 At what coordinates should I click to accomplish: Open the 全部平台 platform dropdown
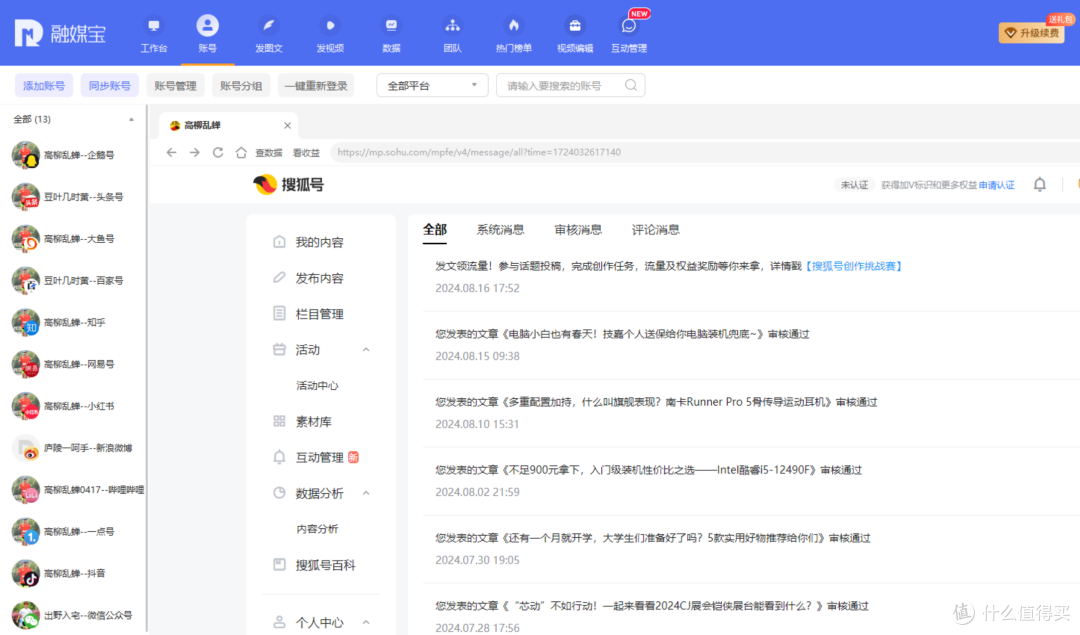[432, 85]
